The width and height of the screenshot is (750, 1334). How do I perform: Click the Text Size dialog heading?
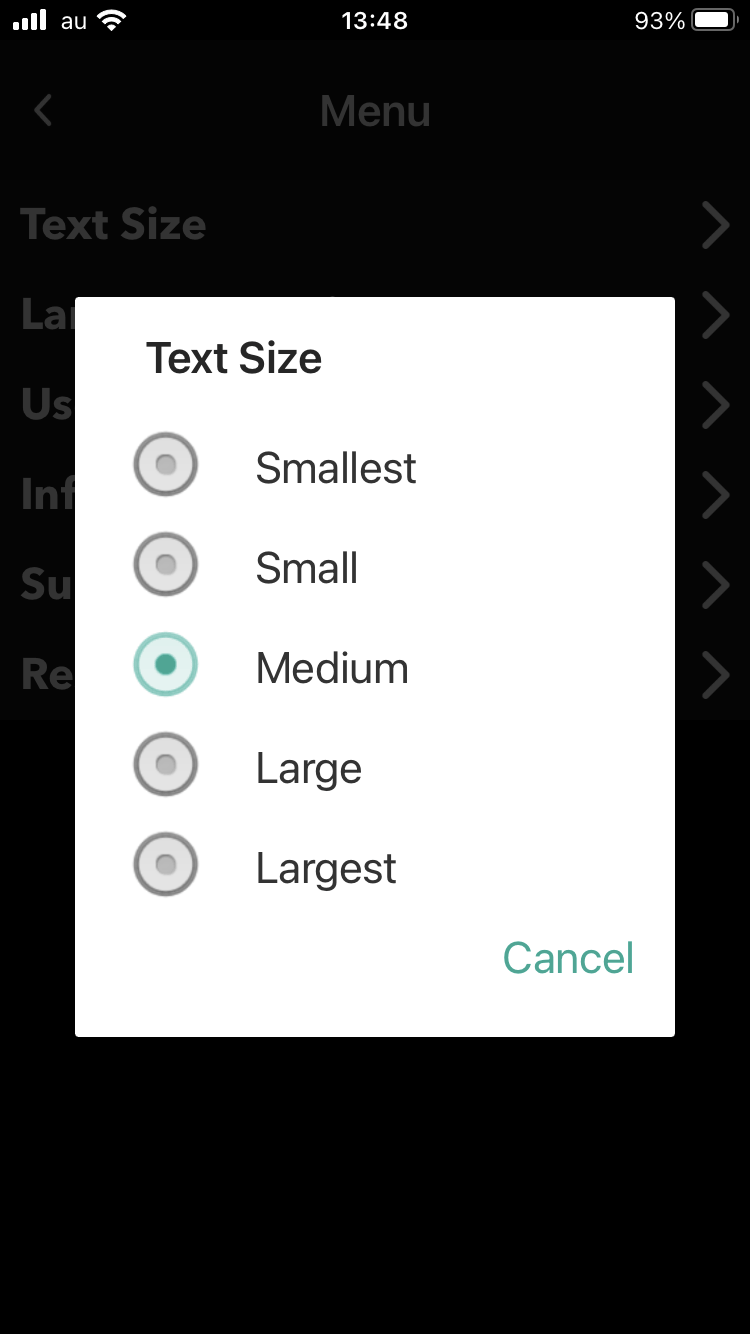coord(234,358)
